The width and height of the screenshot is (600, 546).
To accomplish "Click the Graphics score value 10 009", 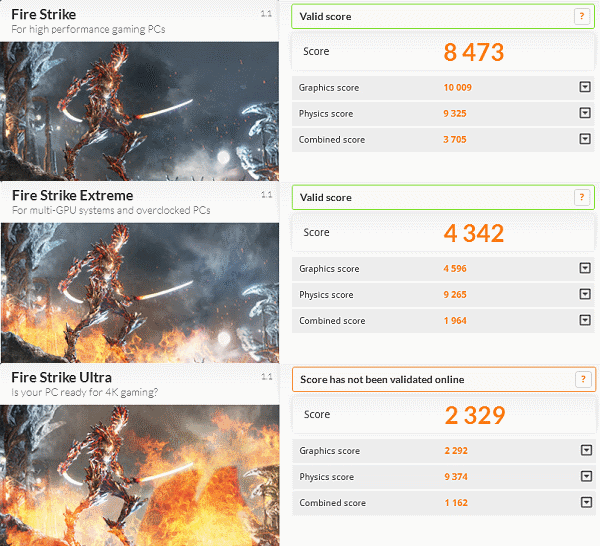I will pyautogui.click(x=458, y=88).
